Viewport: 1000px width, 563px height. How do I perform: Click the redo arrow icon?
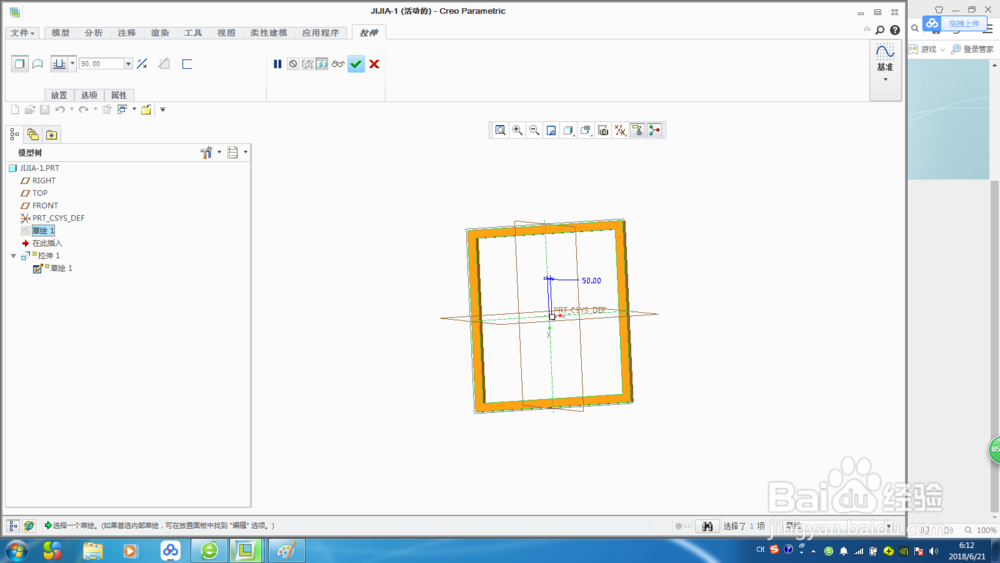tap(84, 110)
